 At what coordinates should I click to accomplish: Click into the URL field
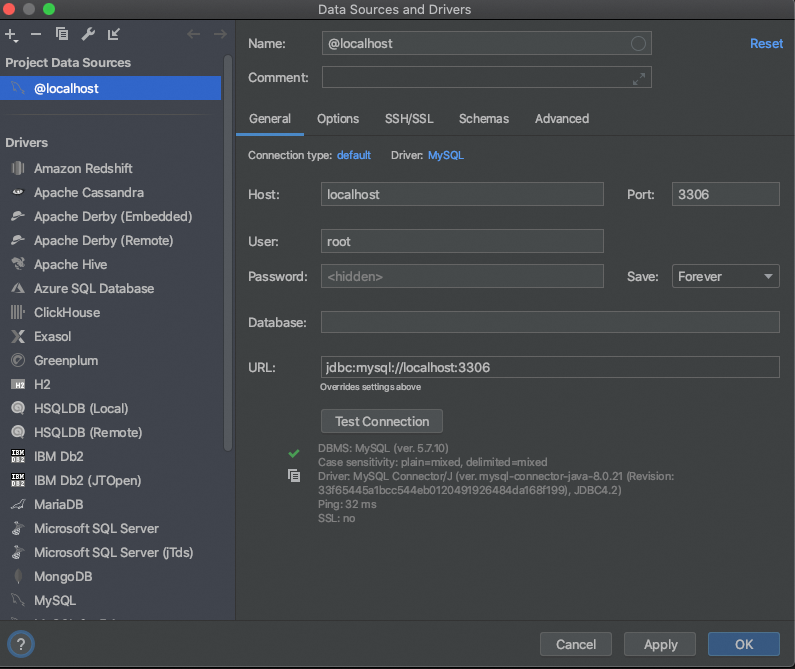tap(550, 367)
